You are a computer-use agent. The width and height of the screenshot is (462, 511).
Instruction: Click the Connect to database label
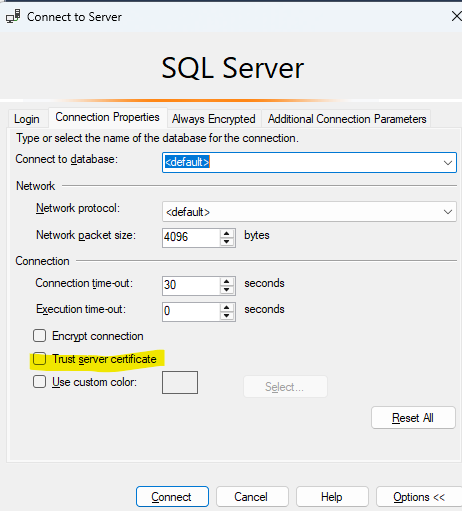(67, 159)
